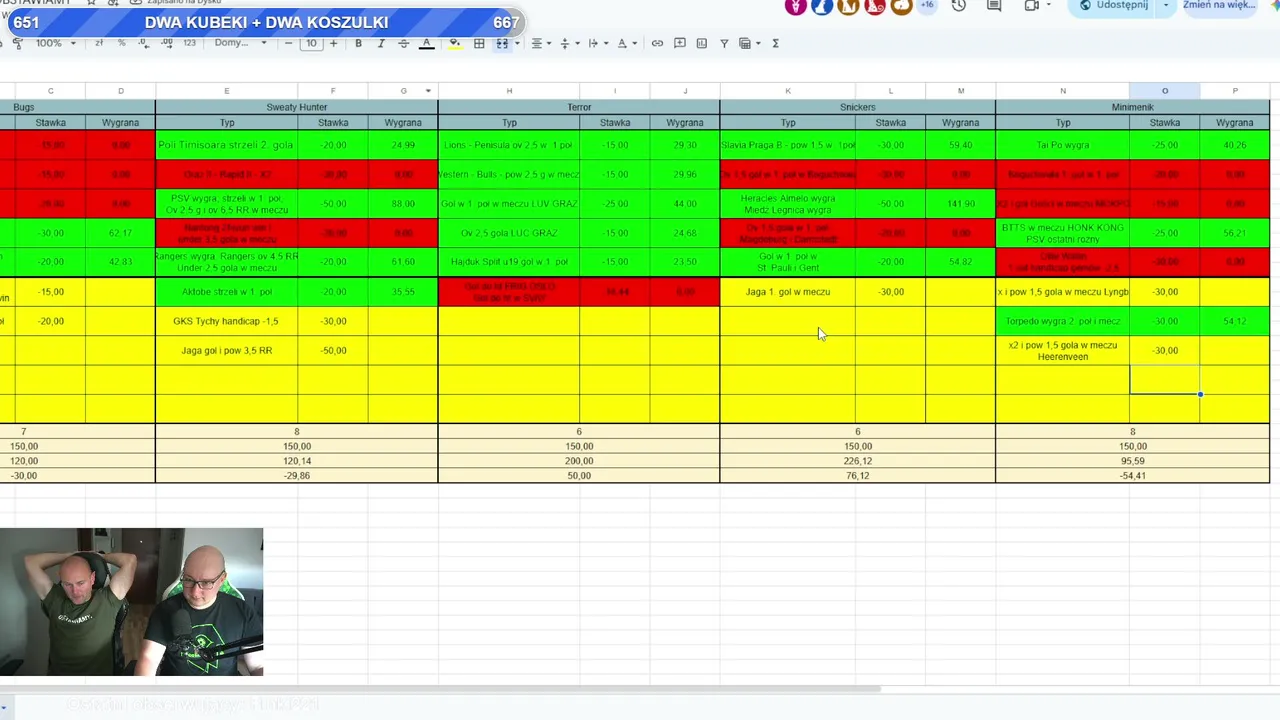The height and width of the screenshot is (720, 1280).
Task: Apply currency format with zł icon
Action: pos(99,43)
